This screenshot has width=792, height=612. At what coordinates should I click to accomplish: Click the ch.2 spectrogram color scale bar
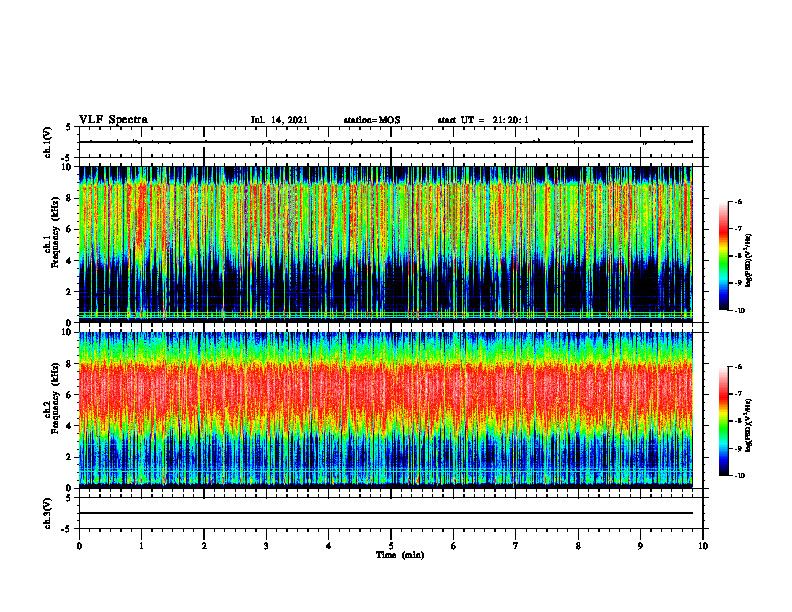pos(724,421)
